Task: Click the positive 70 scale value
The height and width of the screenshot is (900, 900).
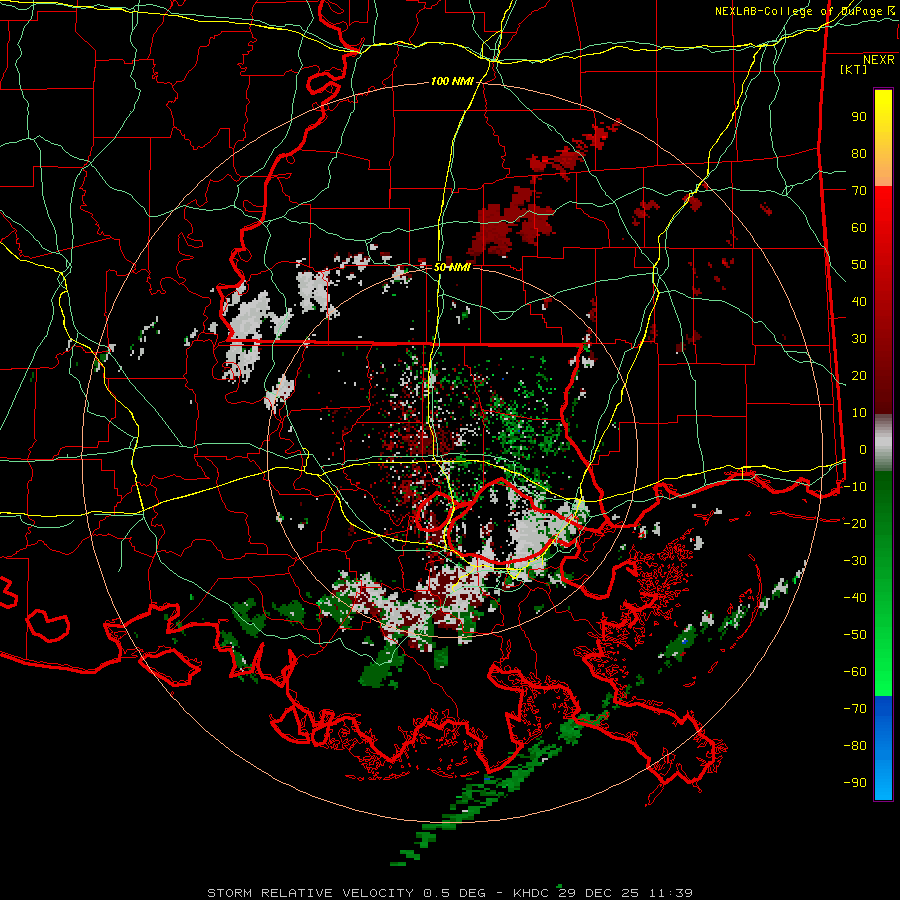Action: pos(859,191)
